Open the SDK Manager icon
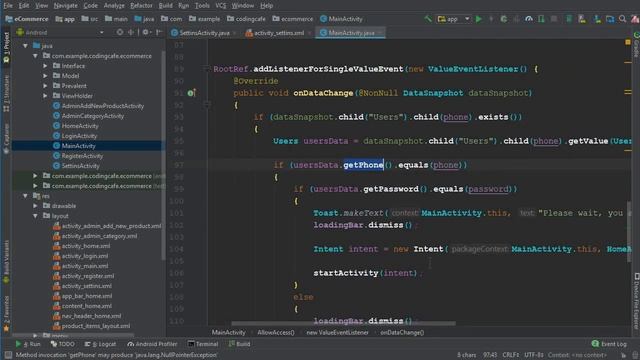The width and height of the screenshot is (640, 360). click(x=597, y=19)
